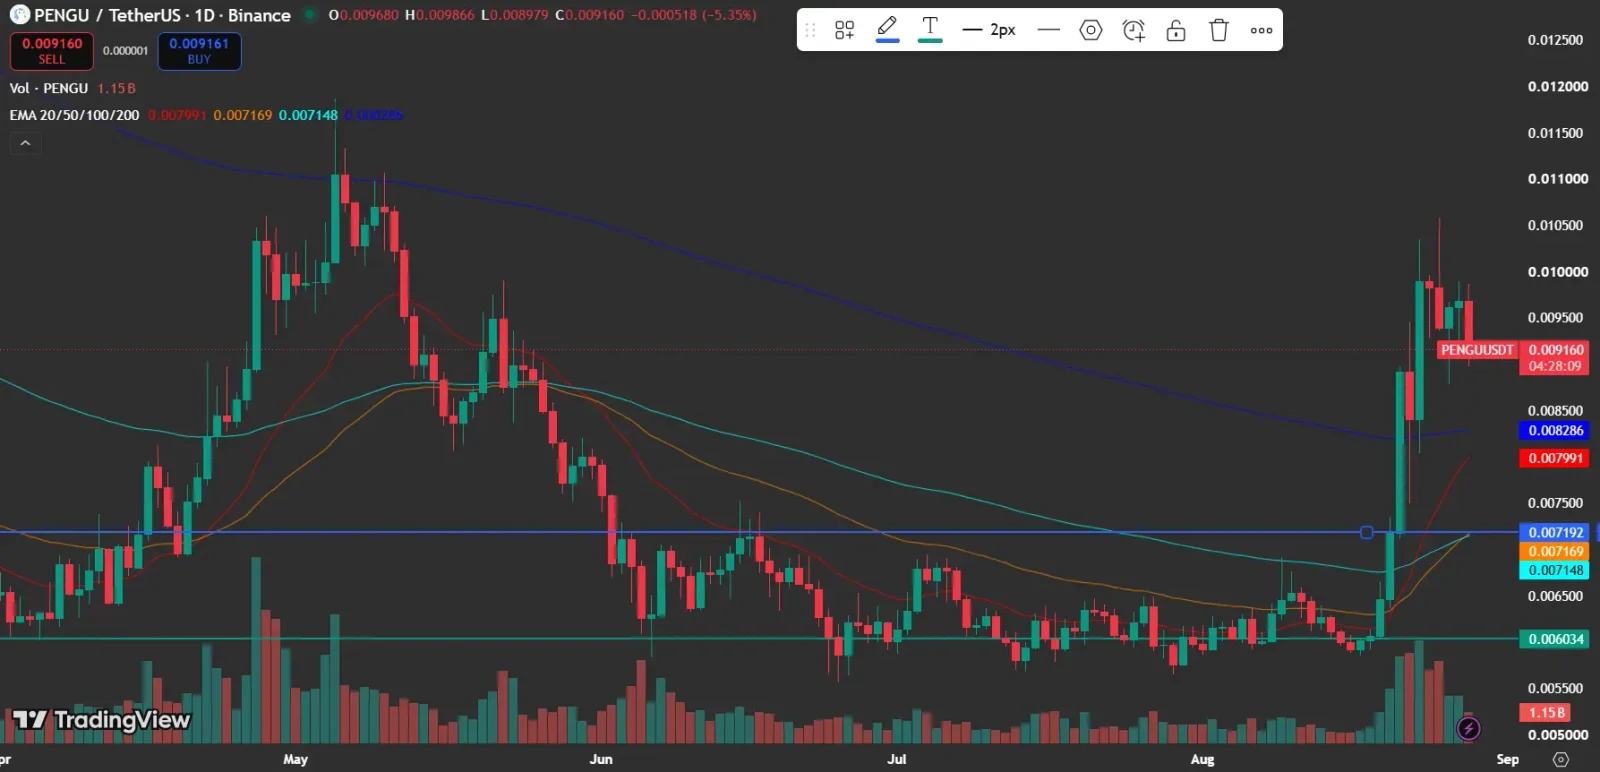Image resolution: width=1600 pixels, height=772 pixels.
Task: Click the 1.15 B volume label on axis
Action: [1546, 713]
